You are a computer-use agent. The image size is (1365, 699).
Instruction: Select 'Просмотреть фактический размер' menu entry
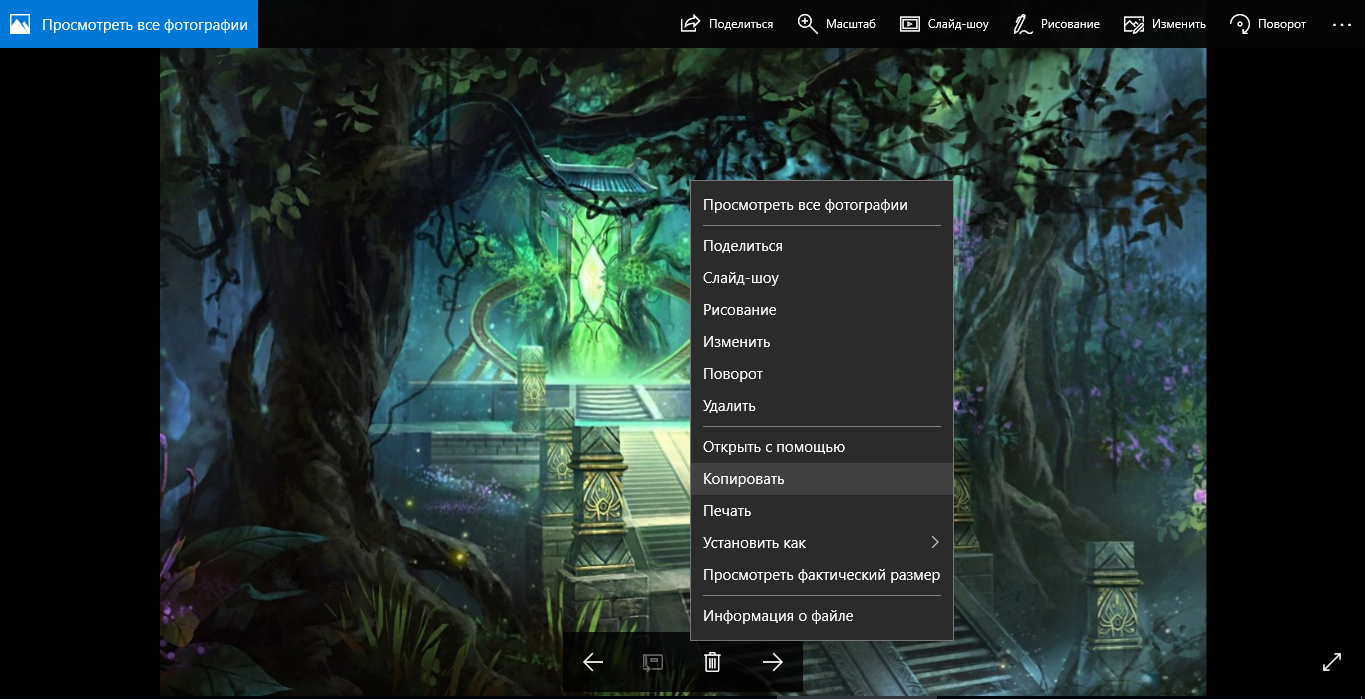click(822, 575)
